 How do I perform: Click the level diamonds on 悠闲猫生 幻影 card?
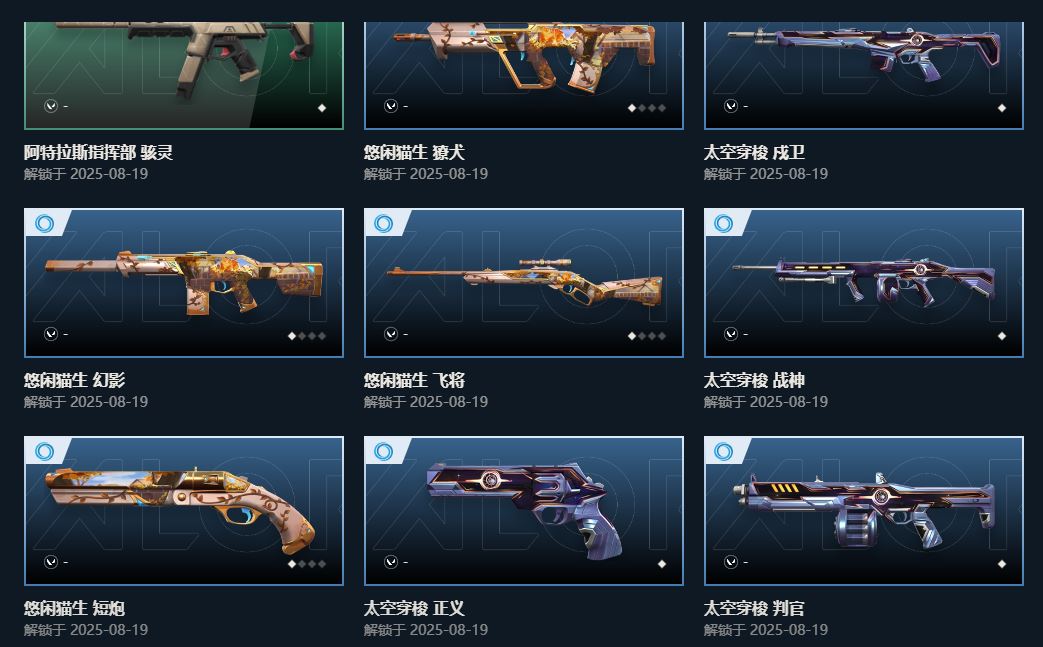coord(307,336)
